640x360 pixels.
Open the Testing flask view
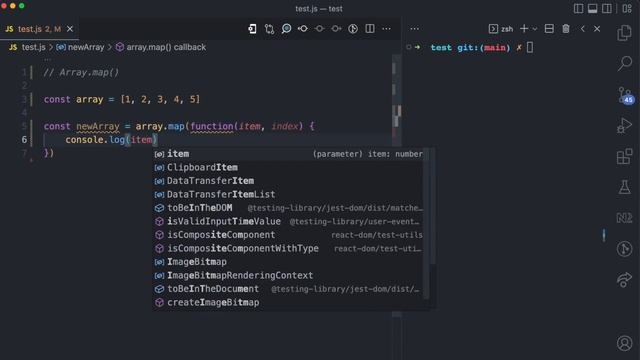(x=624, y=187)
